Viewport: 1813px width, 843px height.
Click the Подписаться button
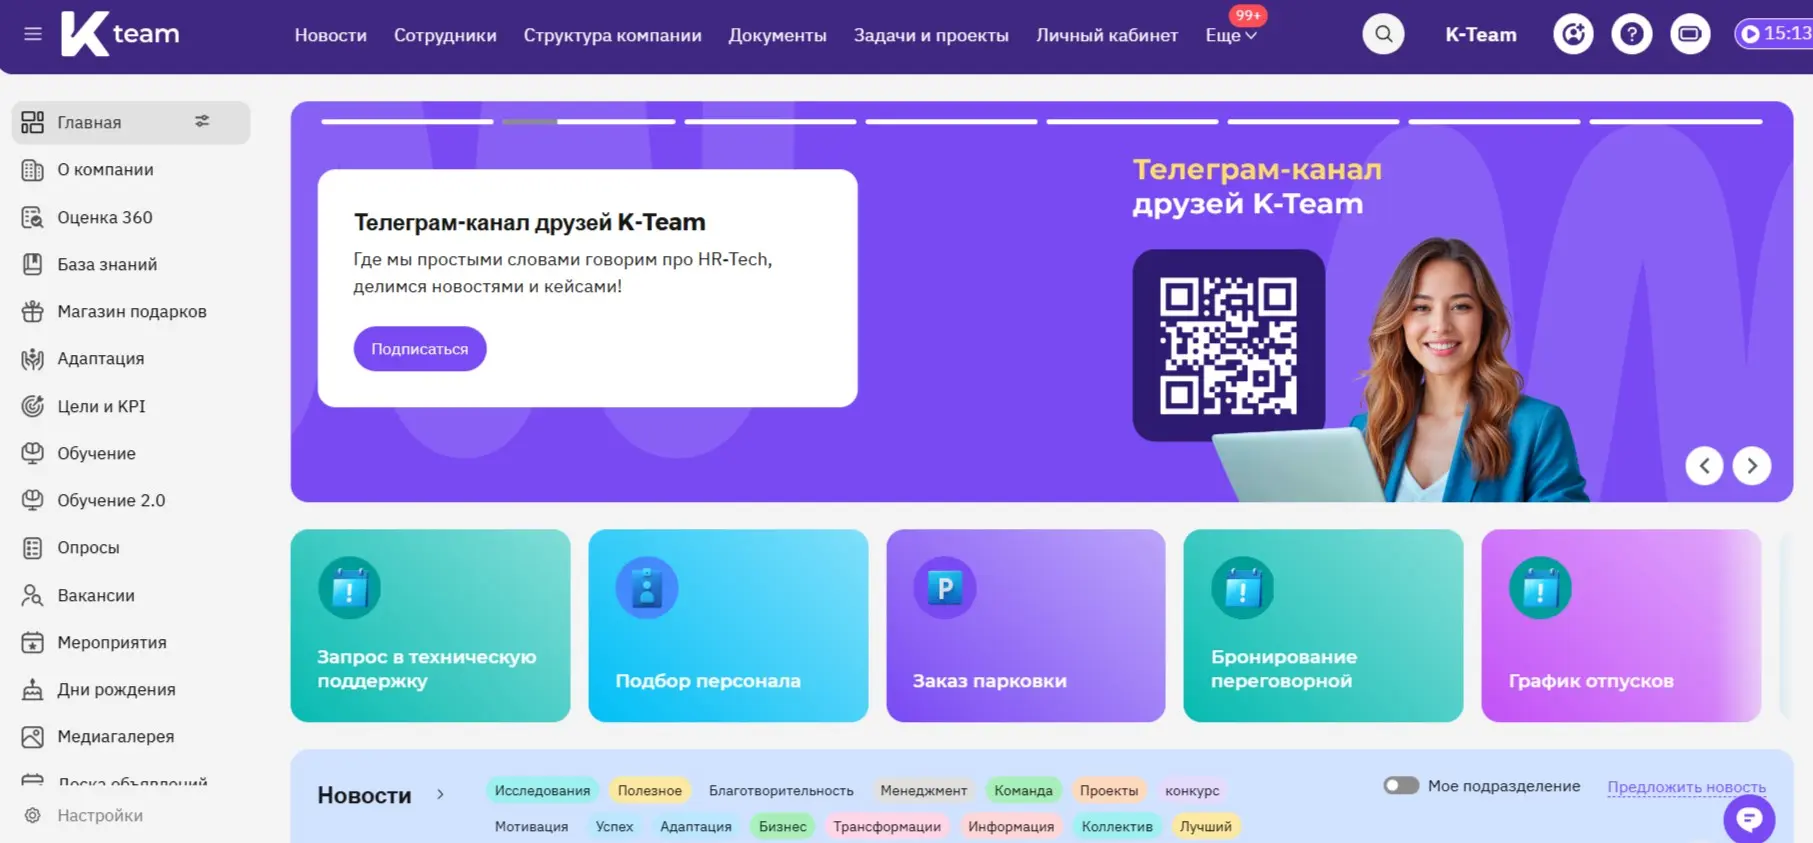[420, 349]
